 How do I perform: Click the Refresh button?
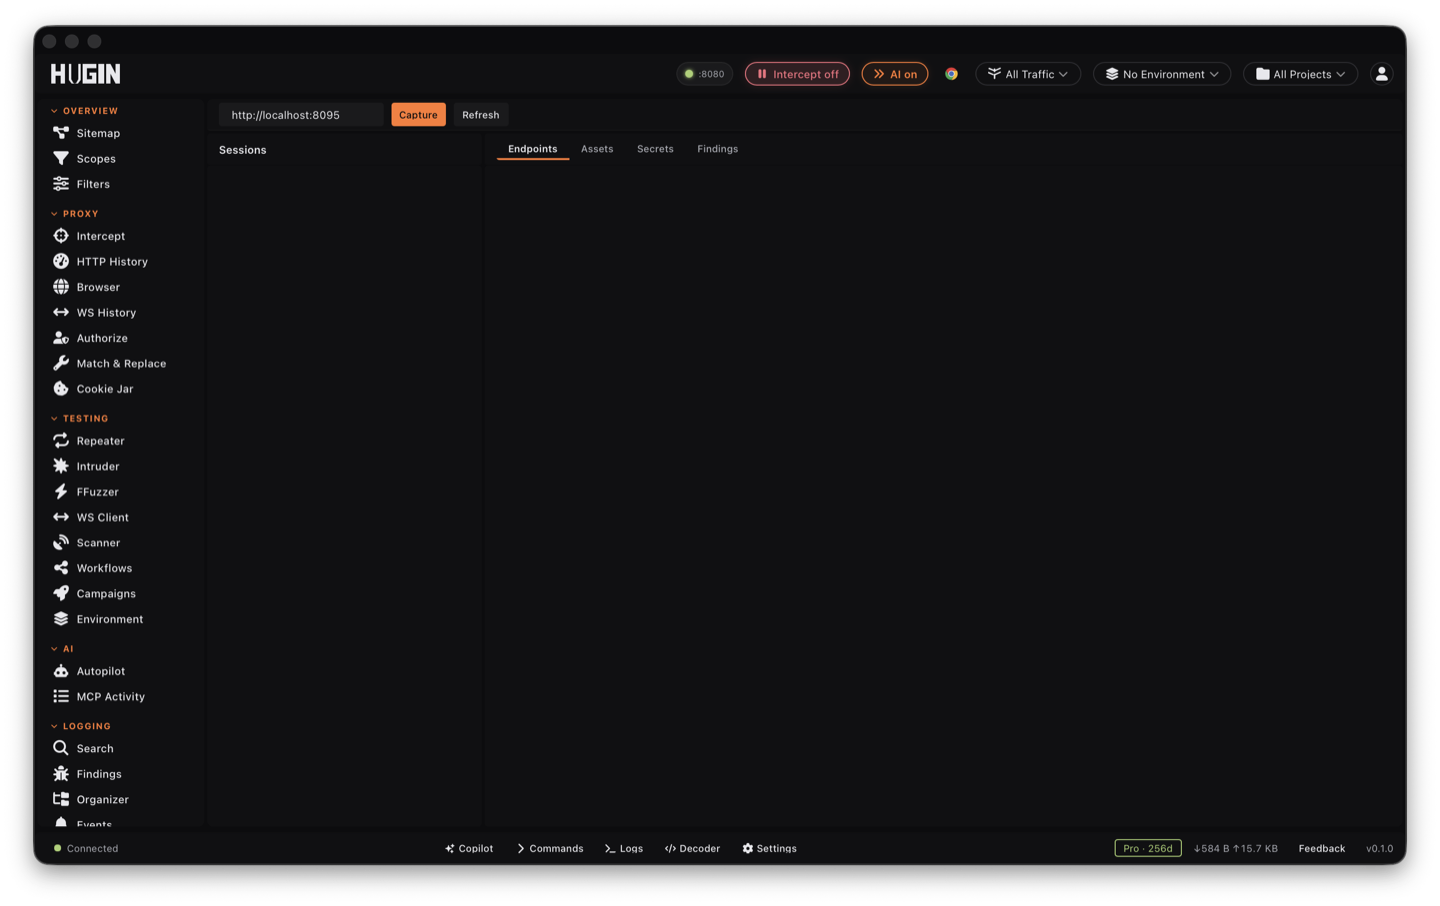(481, 115)
